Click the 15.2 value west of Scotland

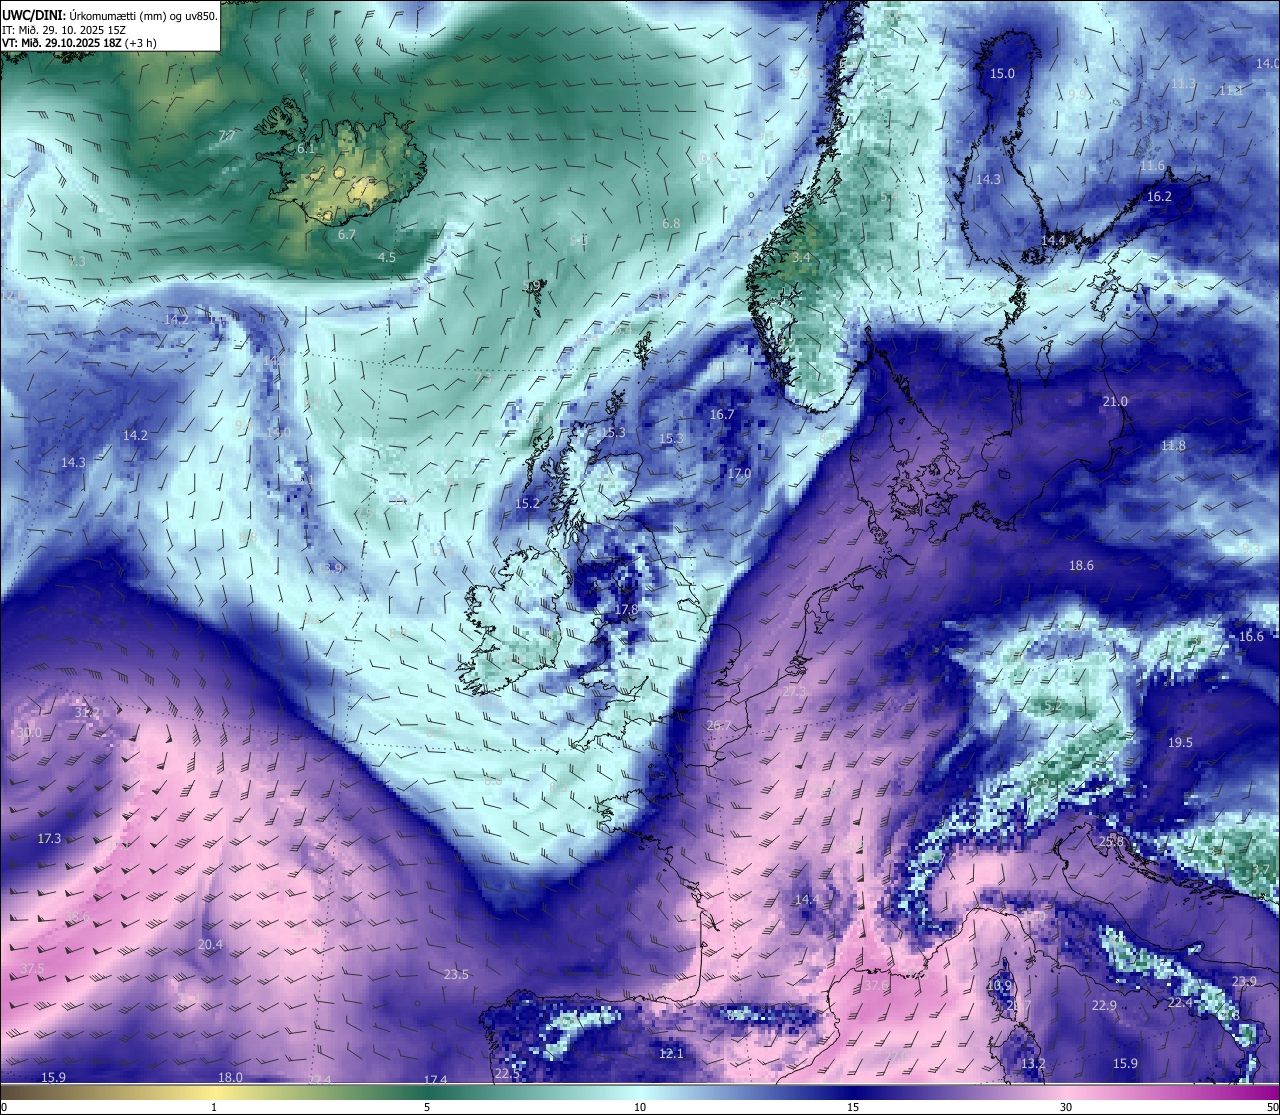tap(527, 503)
